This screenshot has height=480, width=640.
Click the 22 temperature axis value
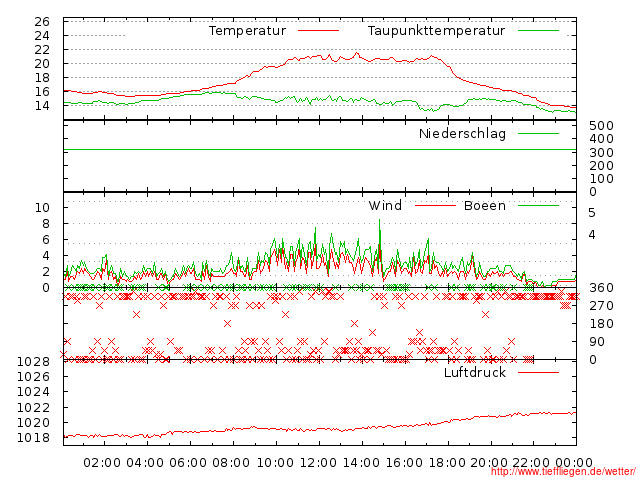click(42, 50)
